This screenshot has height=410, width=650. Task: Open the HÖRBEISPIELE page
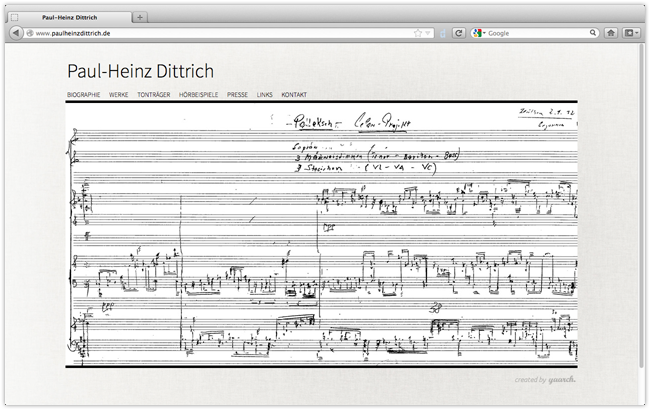click(199, 95)
